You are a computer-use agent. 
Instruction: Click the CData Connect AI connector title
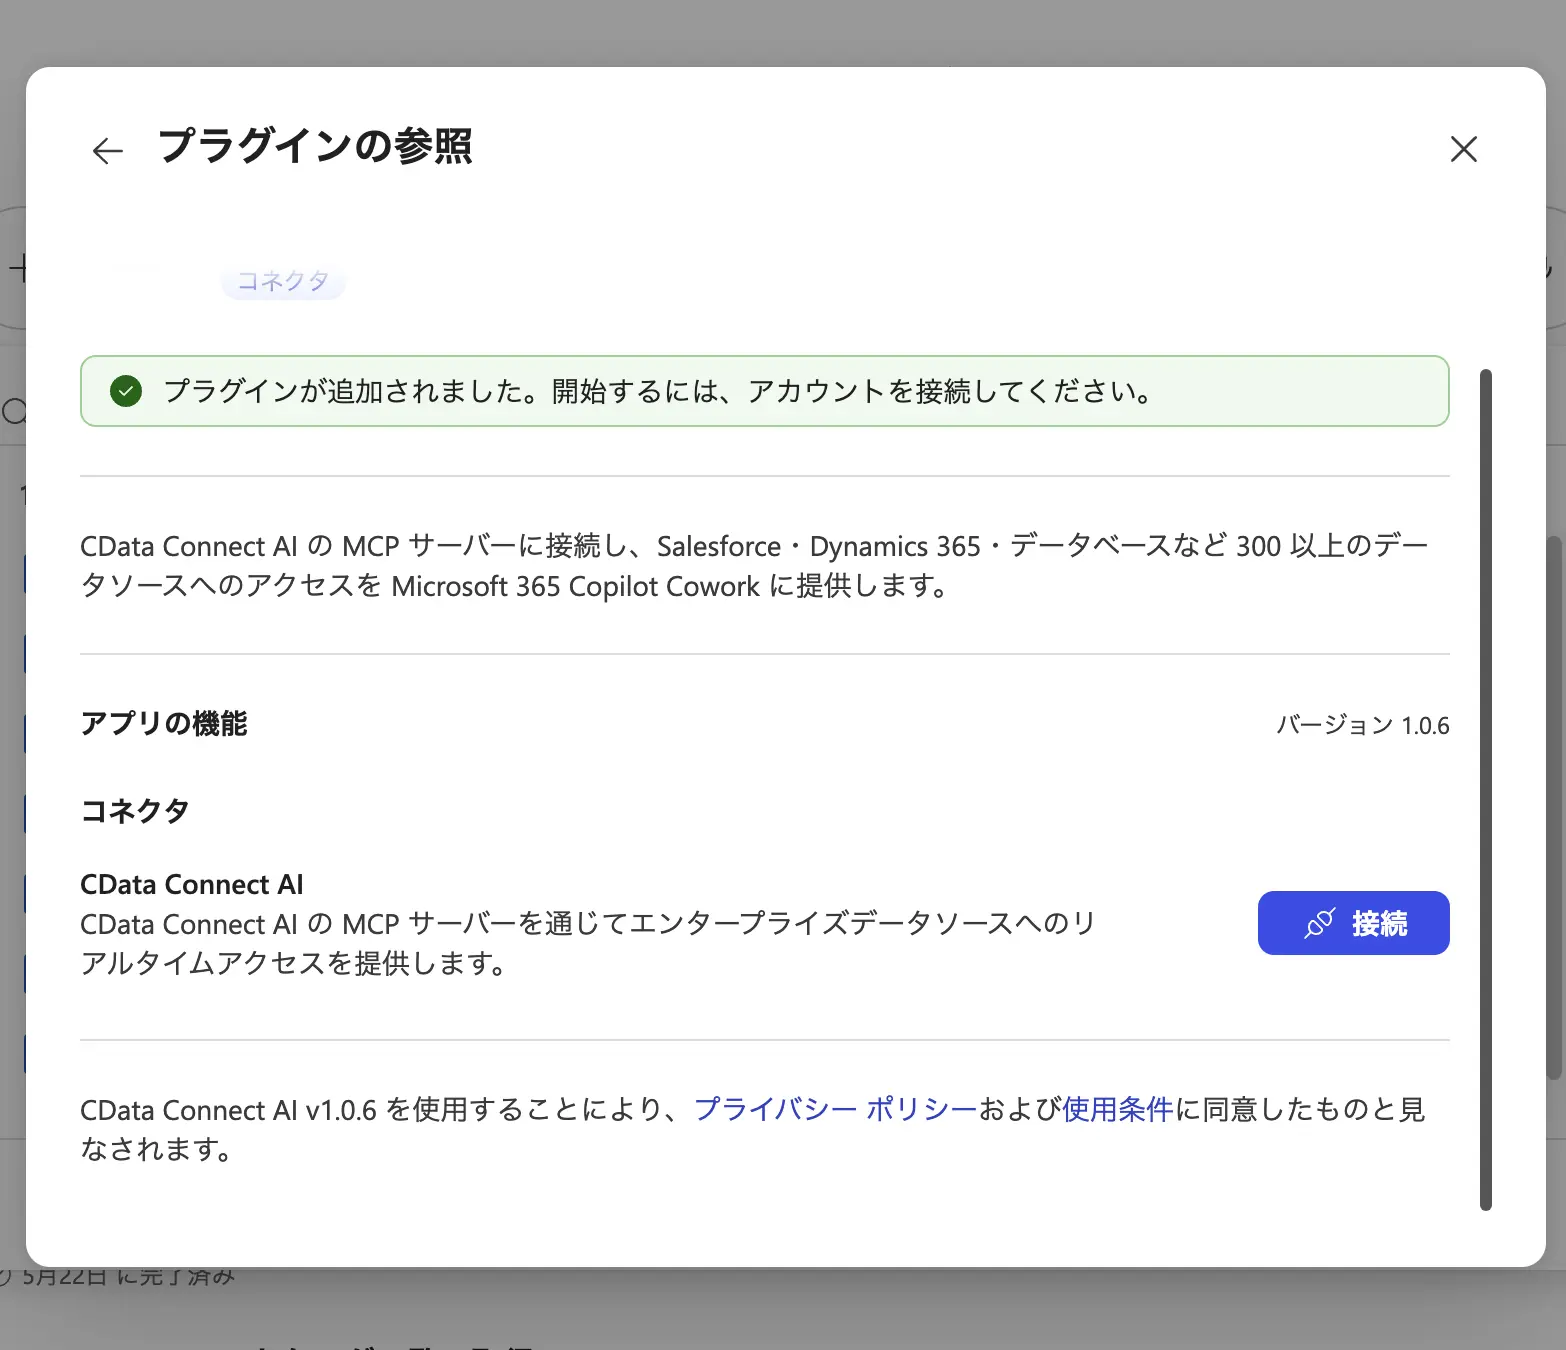click(x=192, y=884)
